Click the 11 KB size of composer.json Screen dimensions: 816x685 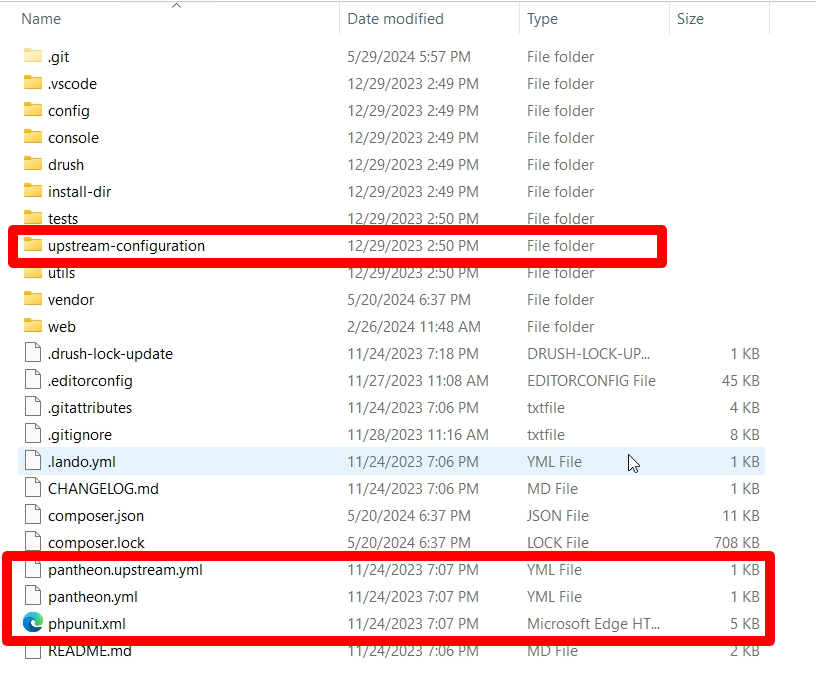click(x=741, y=516)
